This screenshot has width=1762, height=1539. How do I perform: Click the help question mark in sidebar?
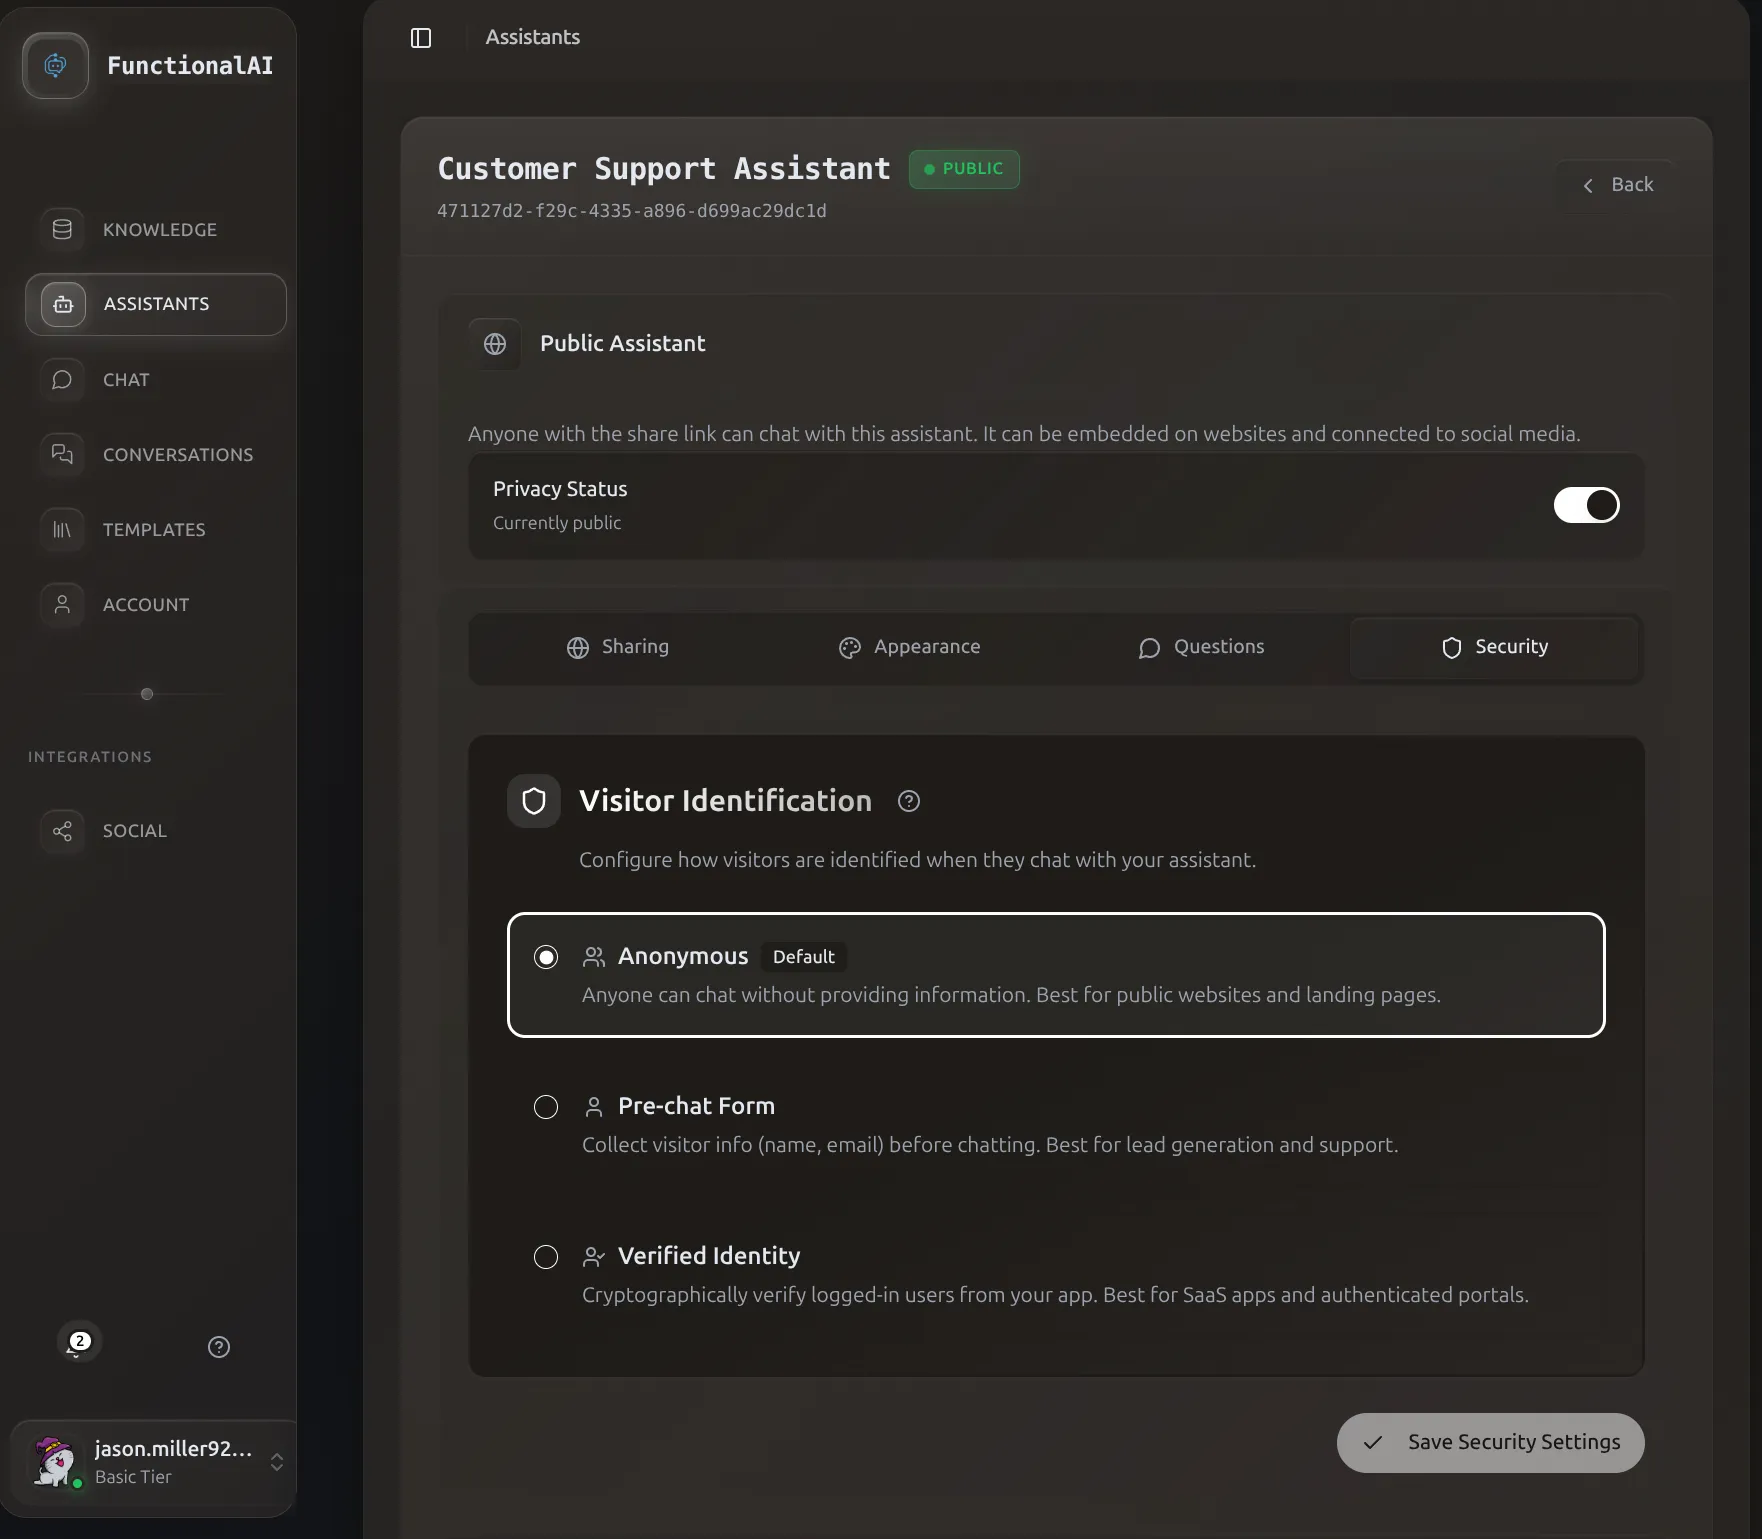coord(219,1347)
